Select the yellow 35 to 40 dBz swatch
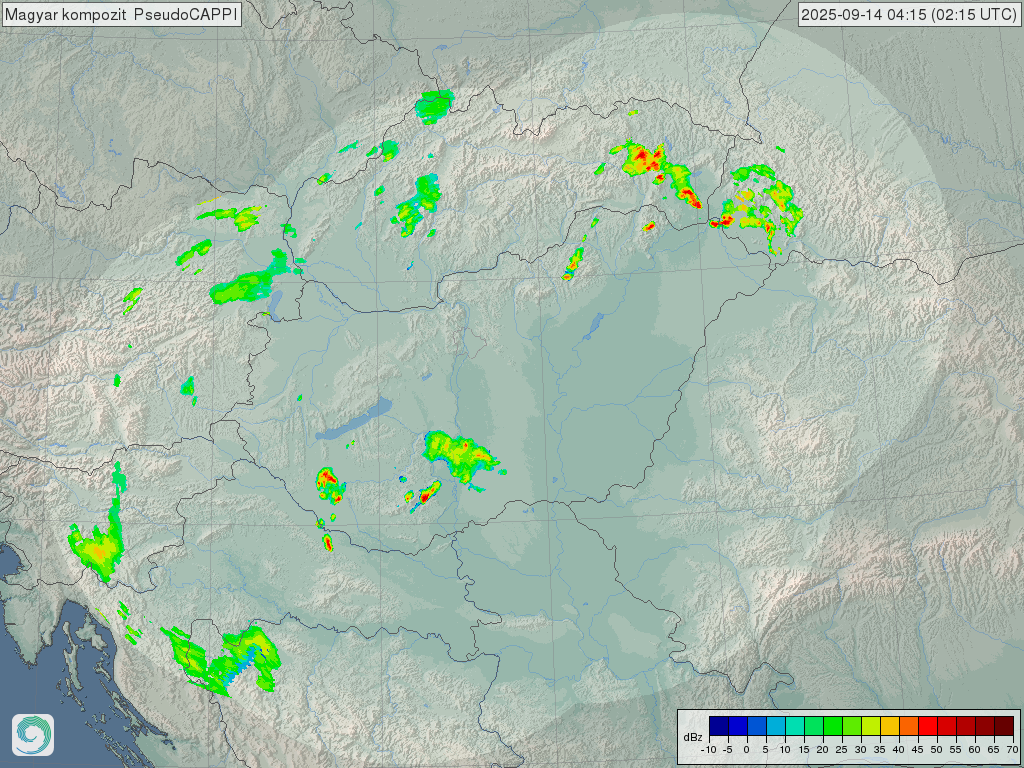Image resolution: width=1024 pixels, height=768 pixels. click(x=890, y=726)
